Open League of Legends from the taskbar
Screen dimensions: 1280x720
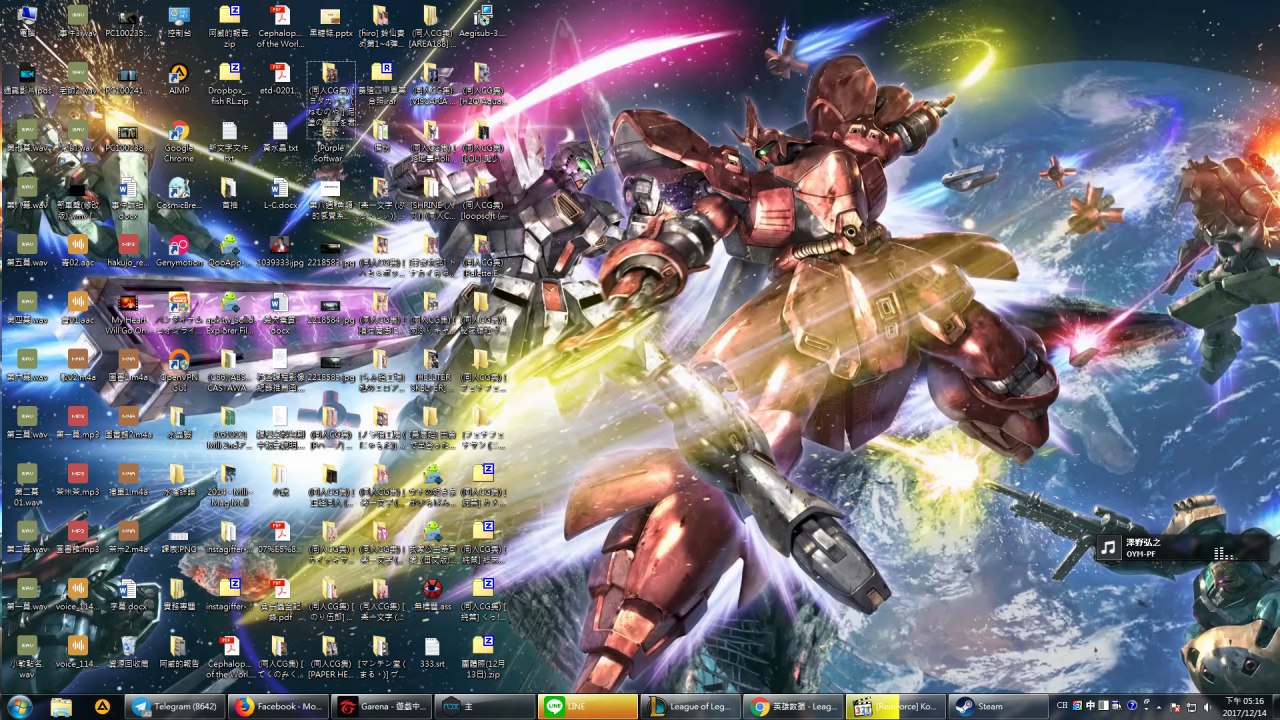click(x=690, y=707)
